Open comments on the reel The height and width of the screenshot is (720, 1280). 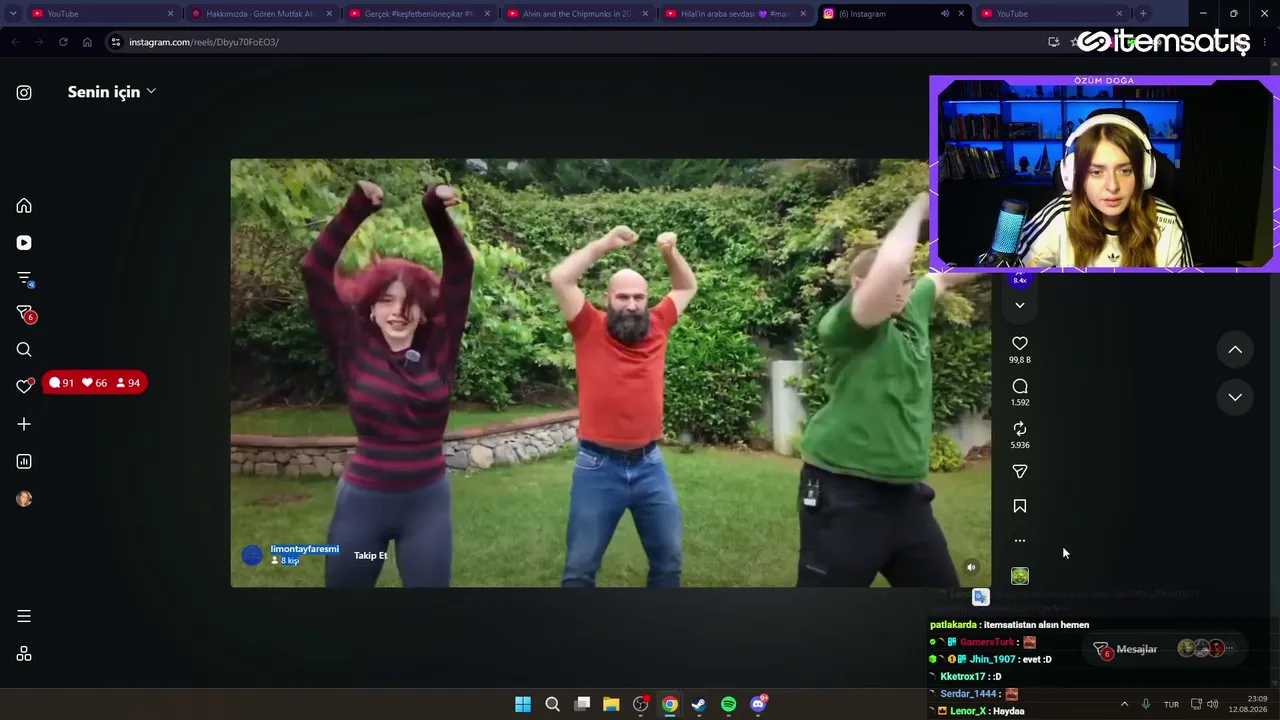click(1020, 386)
